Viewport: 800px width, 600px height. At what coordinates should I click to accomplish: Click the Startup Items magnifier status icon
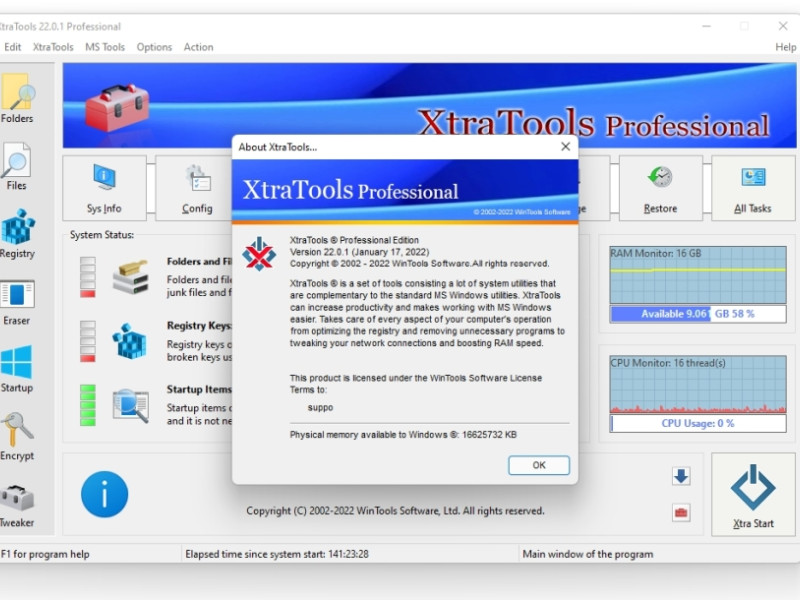coord(131,406)
